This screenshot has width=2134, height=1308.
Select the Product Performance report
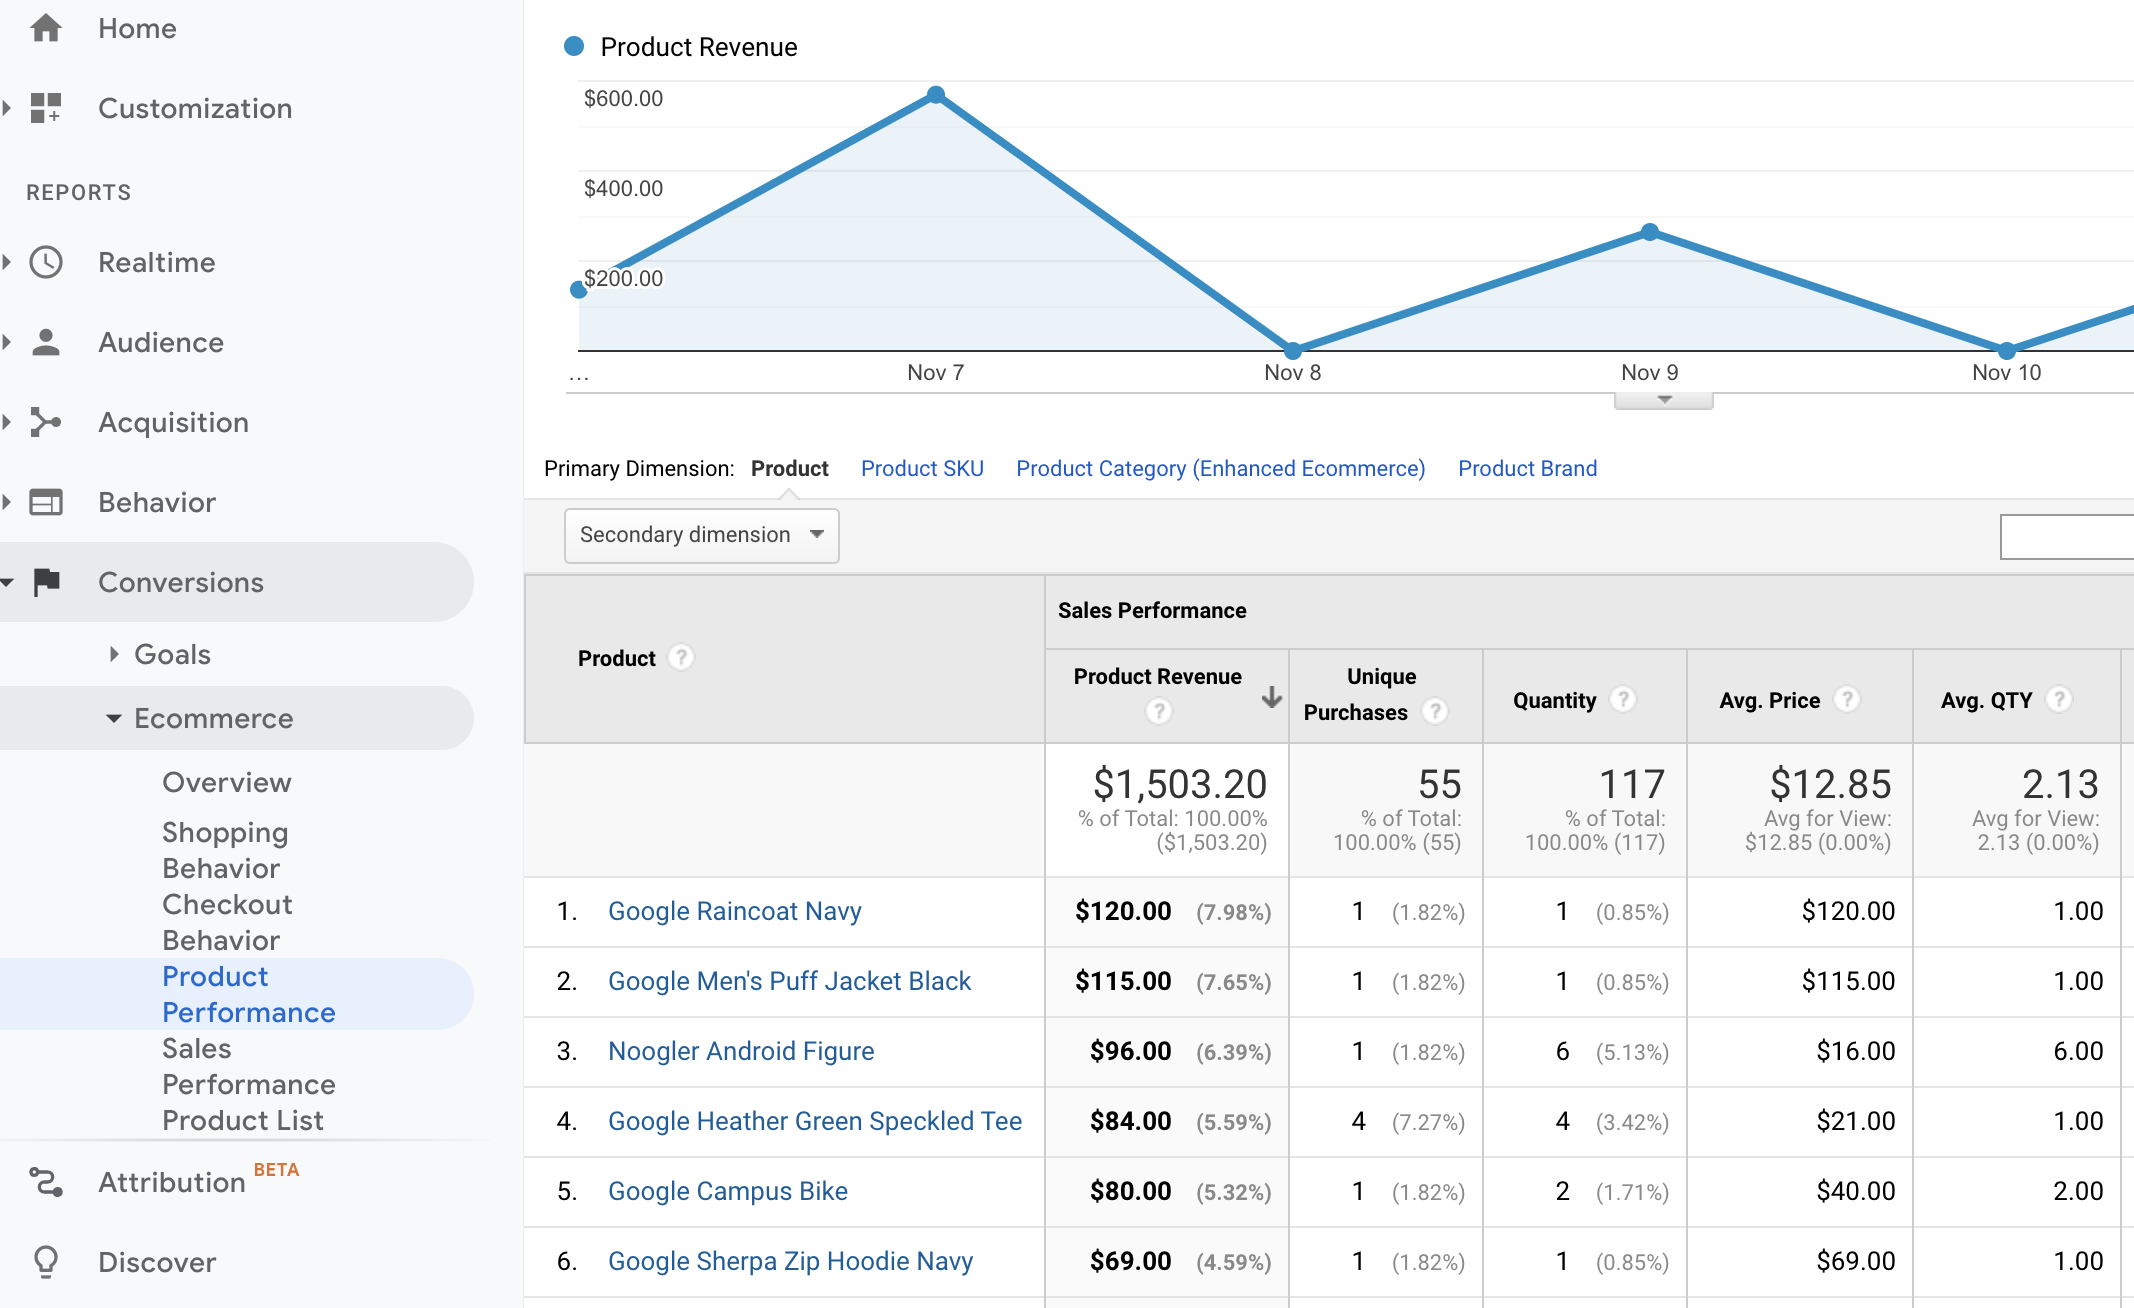point(249,994)
